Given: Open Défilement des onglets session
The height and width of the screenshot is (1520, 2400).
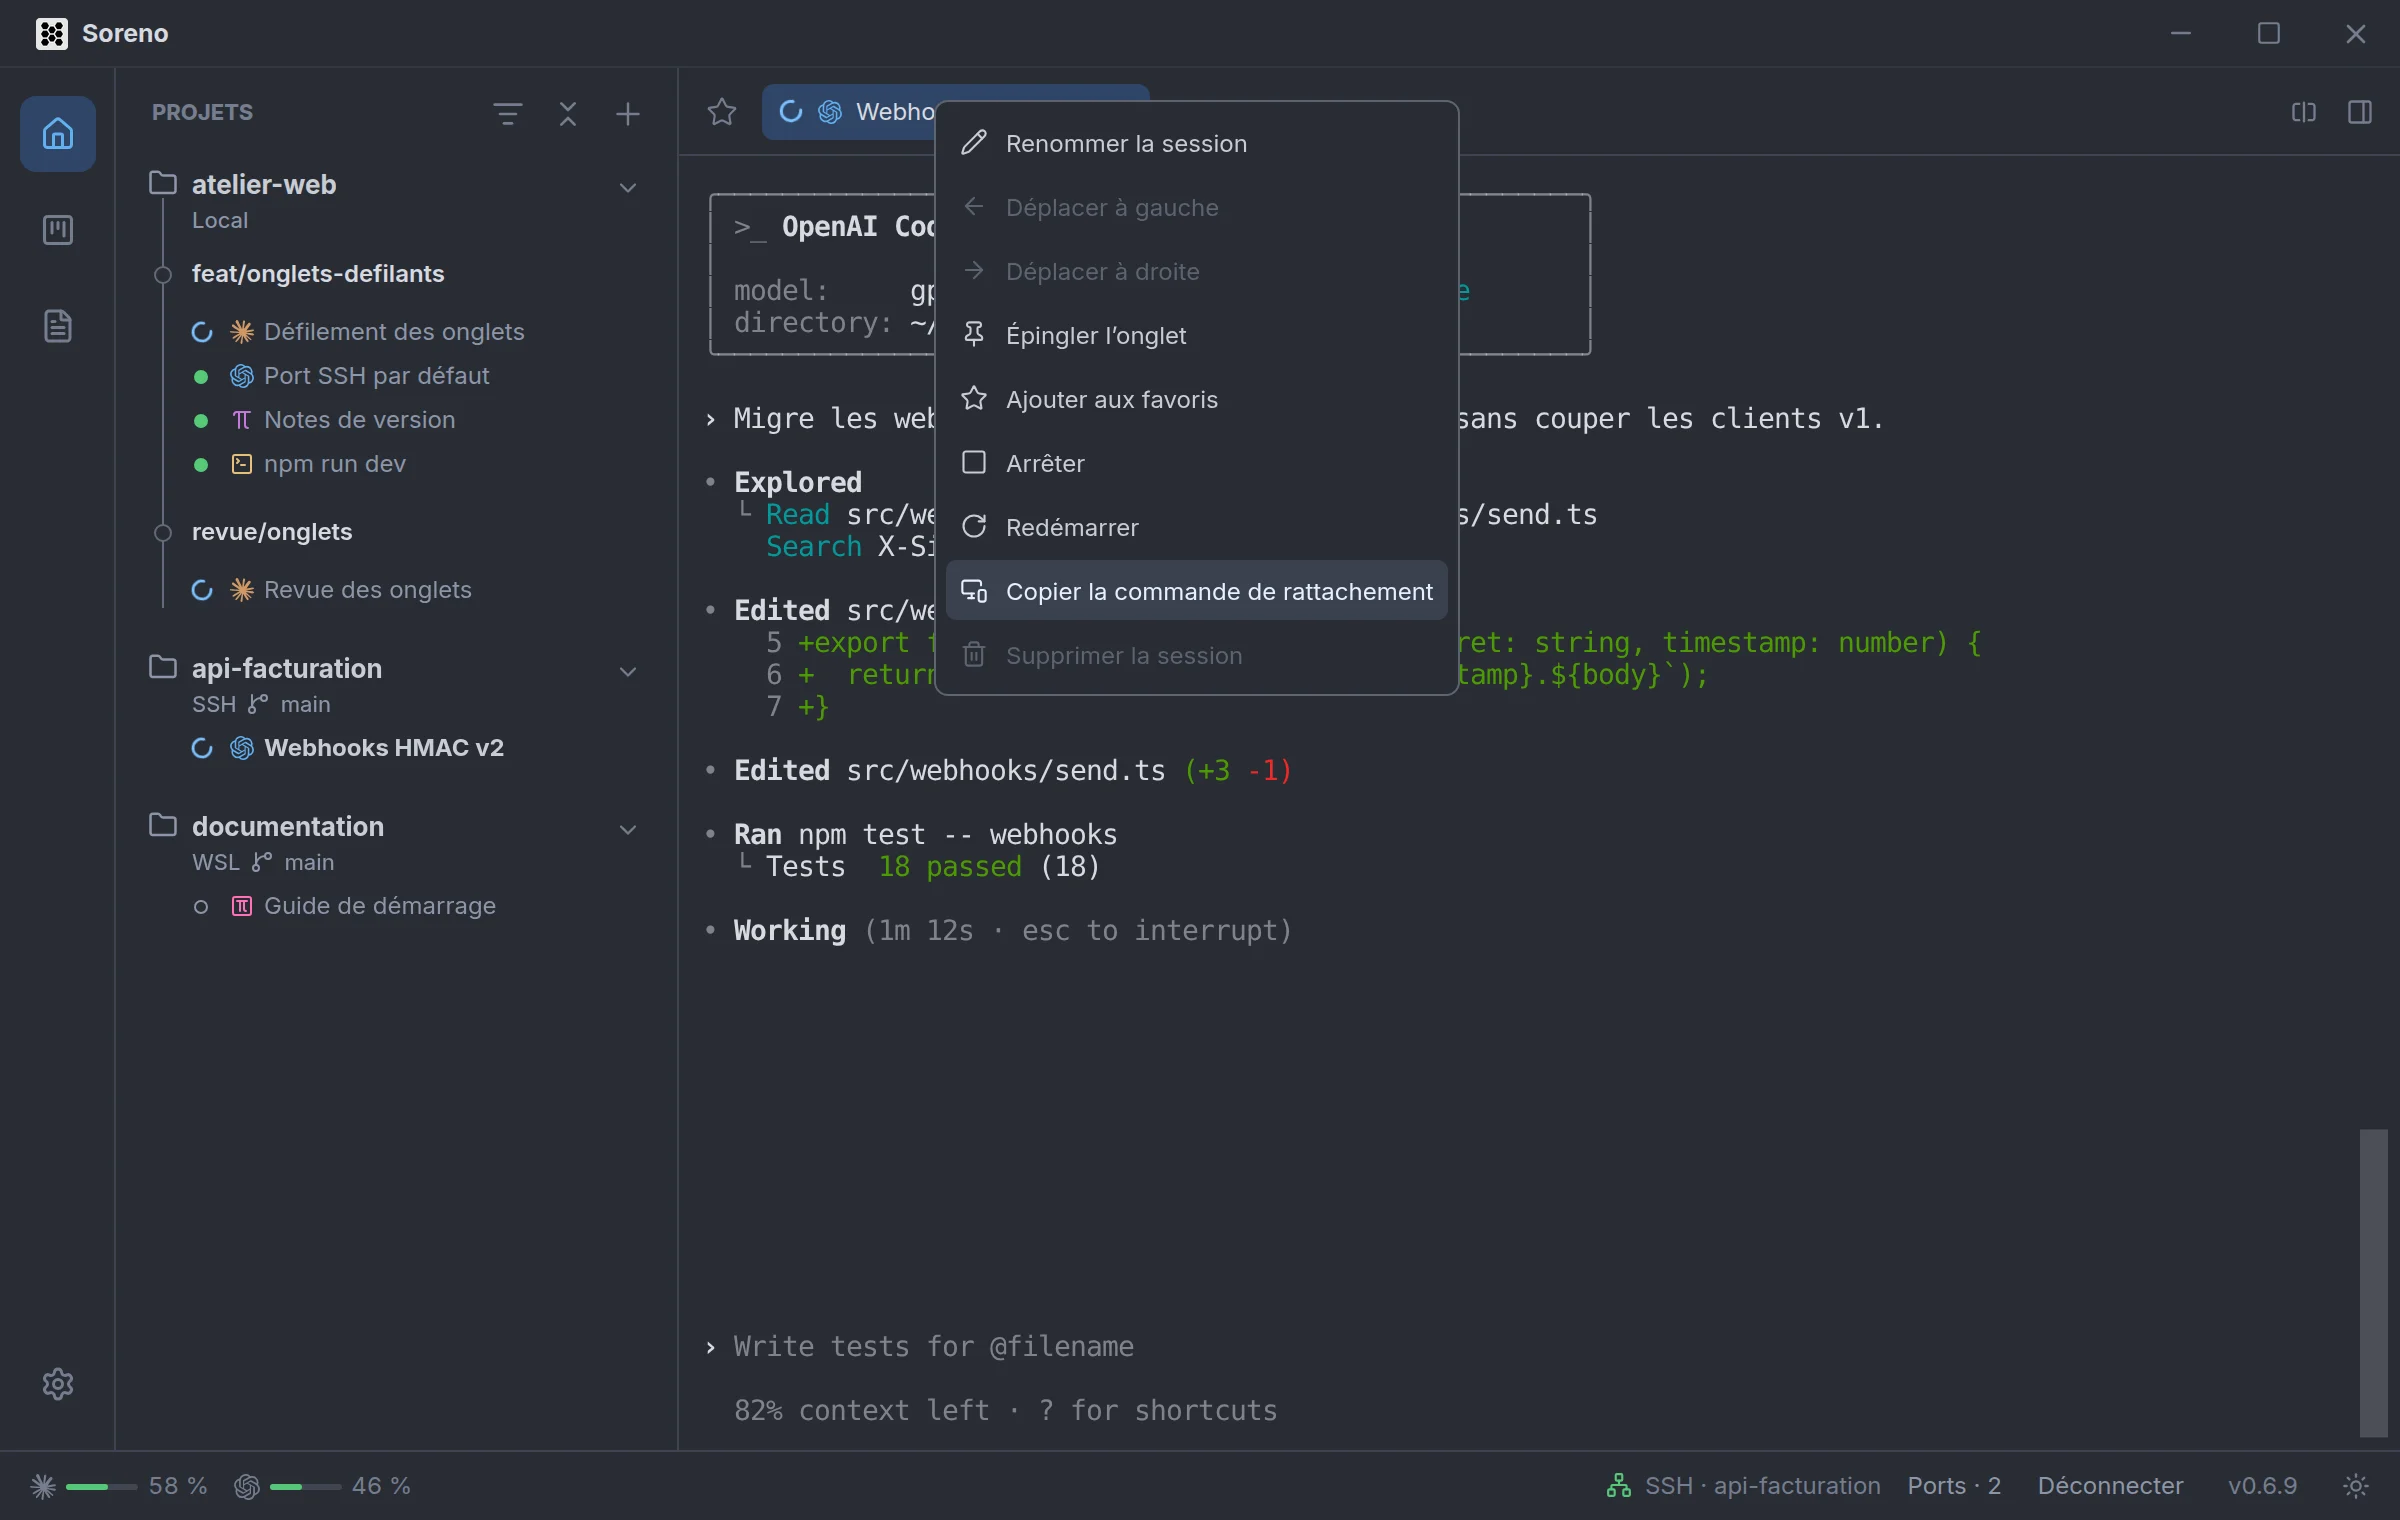Looking at the screenshot, I should coord(394,332).
